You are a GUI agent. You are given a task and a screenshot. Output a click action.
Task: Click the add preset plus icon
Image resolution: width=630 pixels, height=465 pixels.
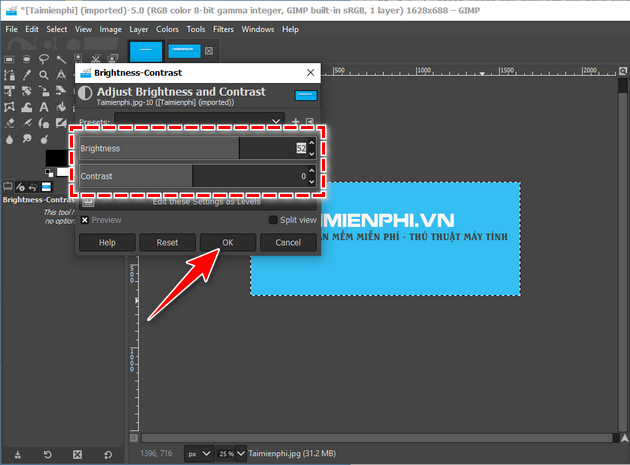[x=295, y=121]
